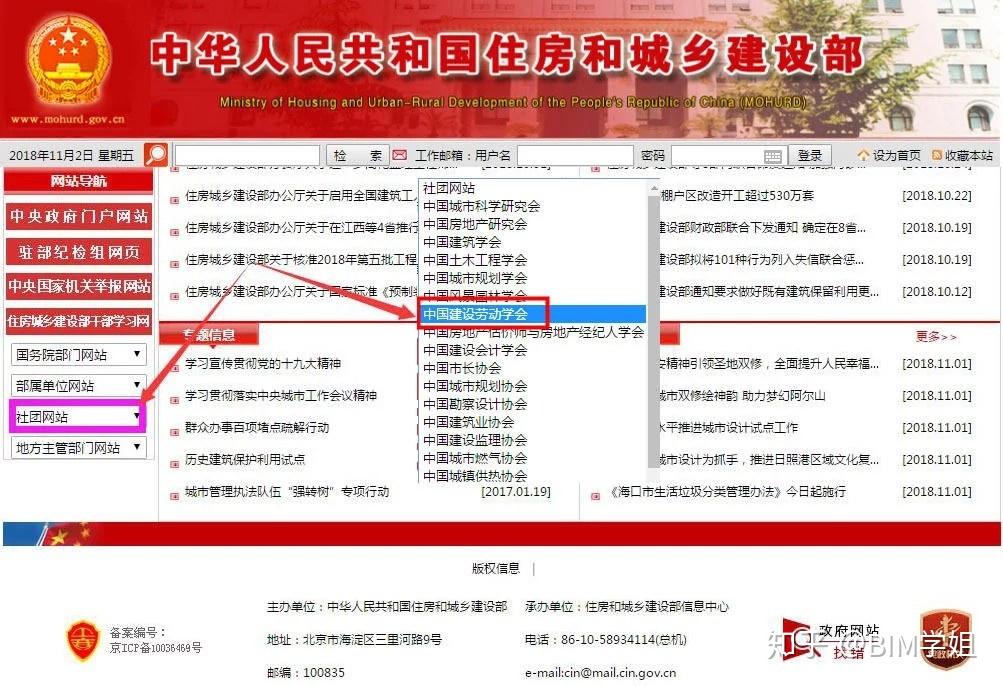Open the 社团网站 dropdown

pyautogui.click(x=77, y=417)
